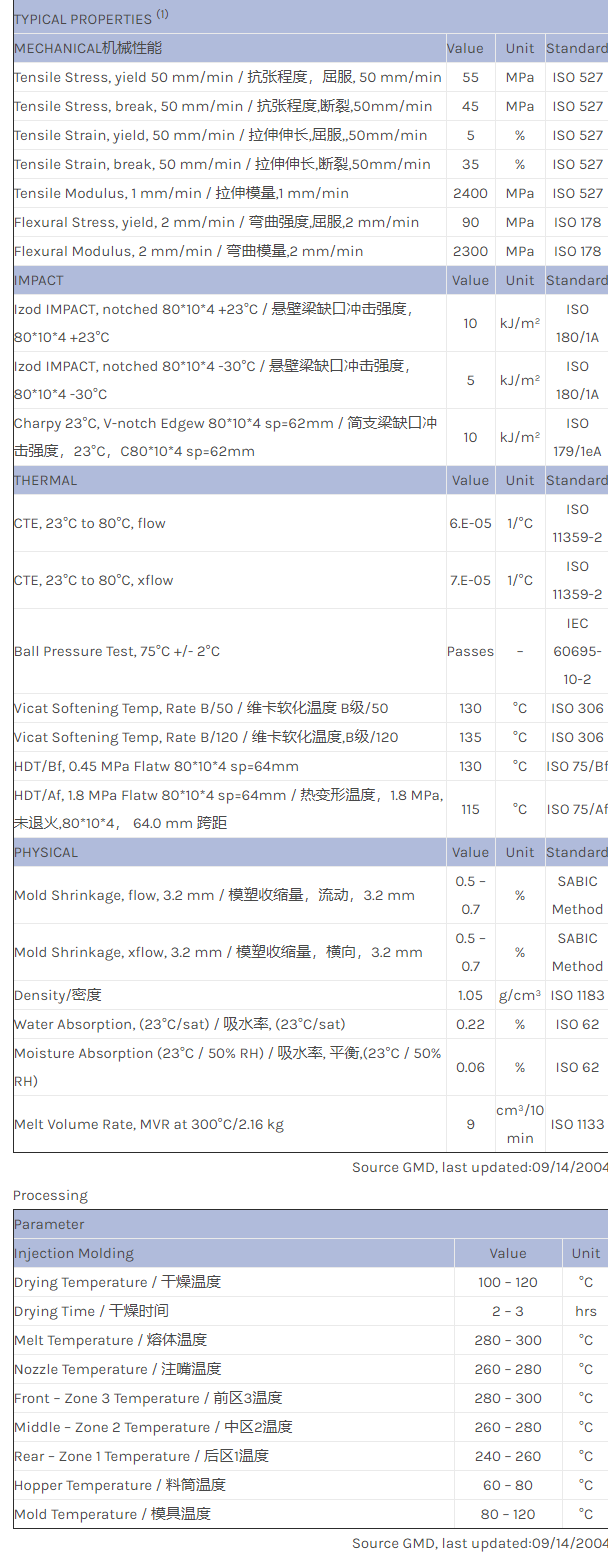Click the footnote (1) superscript marker
This screenshot has height=1554, width=608.
point(162,14)
